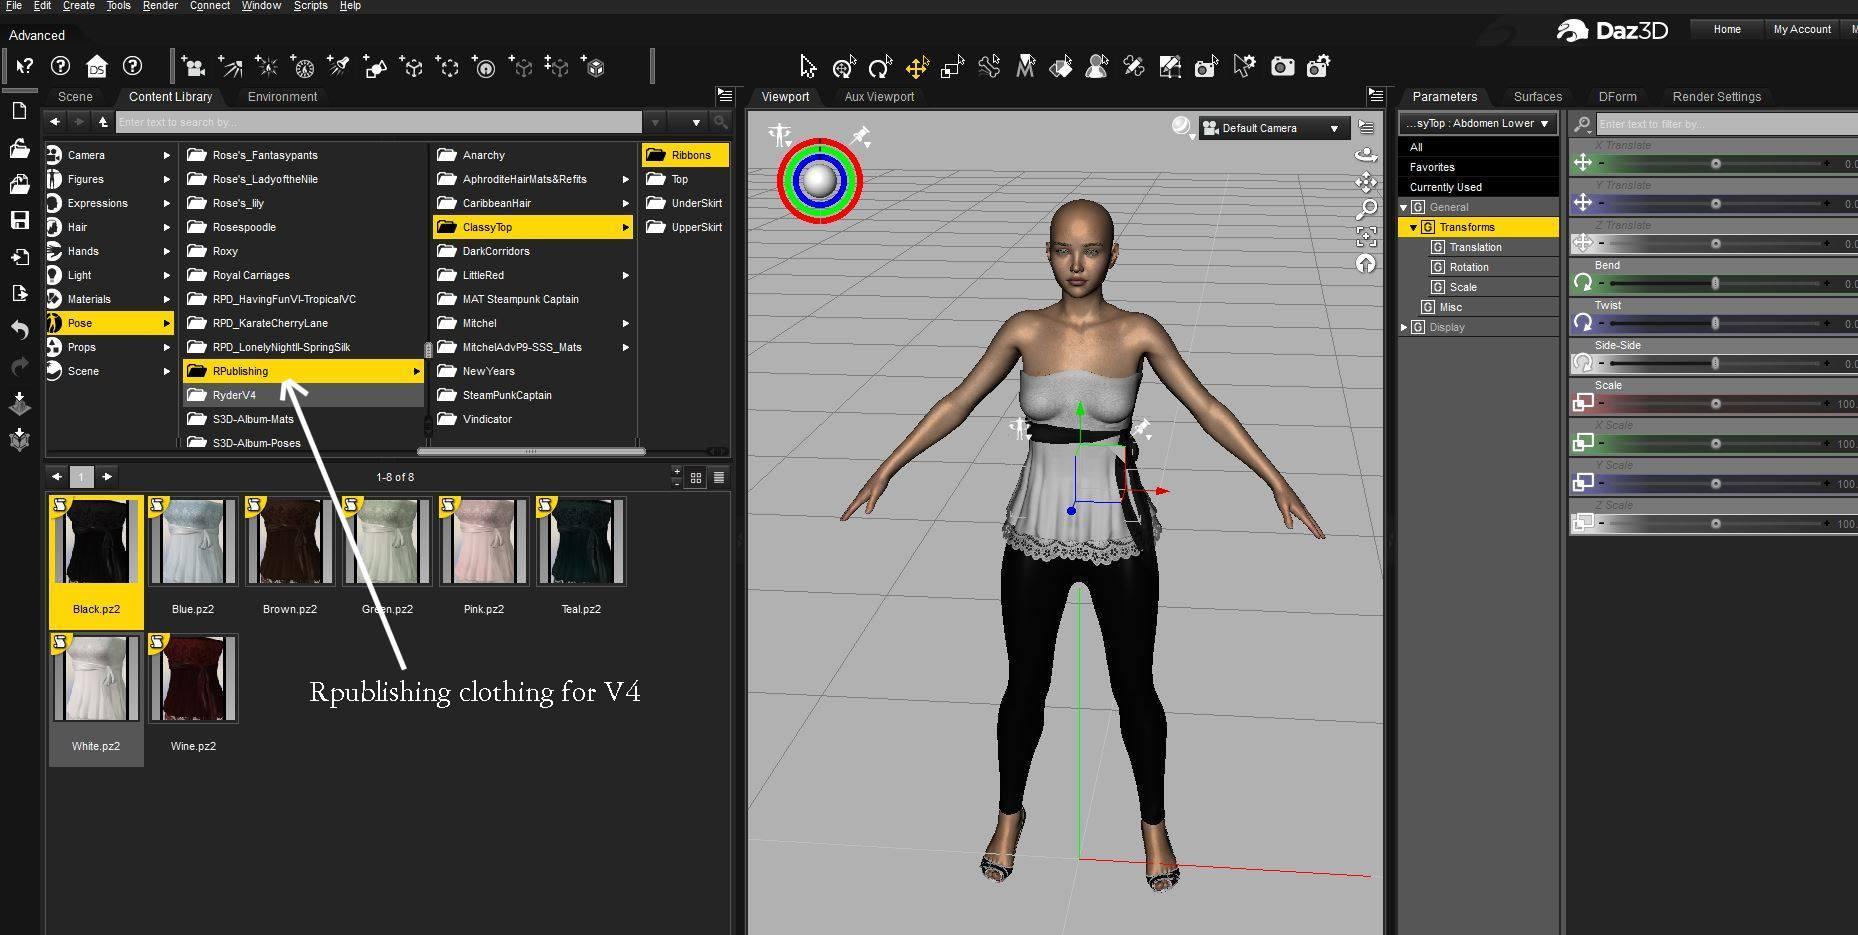This screenshot has height=935, width=1858.
Task: Open the viewport draw style sphere menu
Action: [x=1183, y=127]
